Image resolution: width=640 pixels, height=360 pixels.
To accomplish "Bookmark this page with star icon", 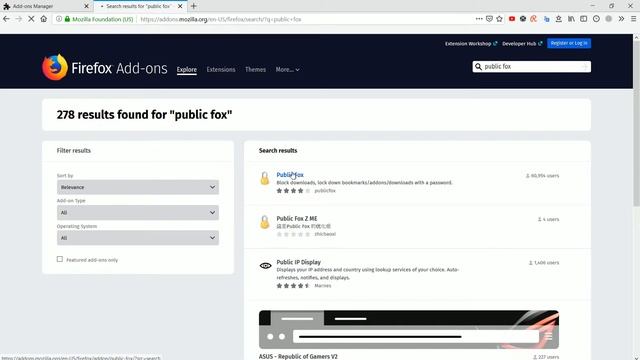I will tap(499, 19).
